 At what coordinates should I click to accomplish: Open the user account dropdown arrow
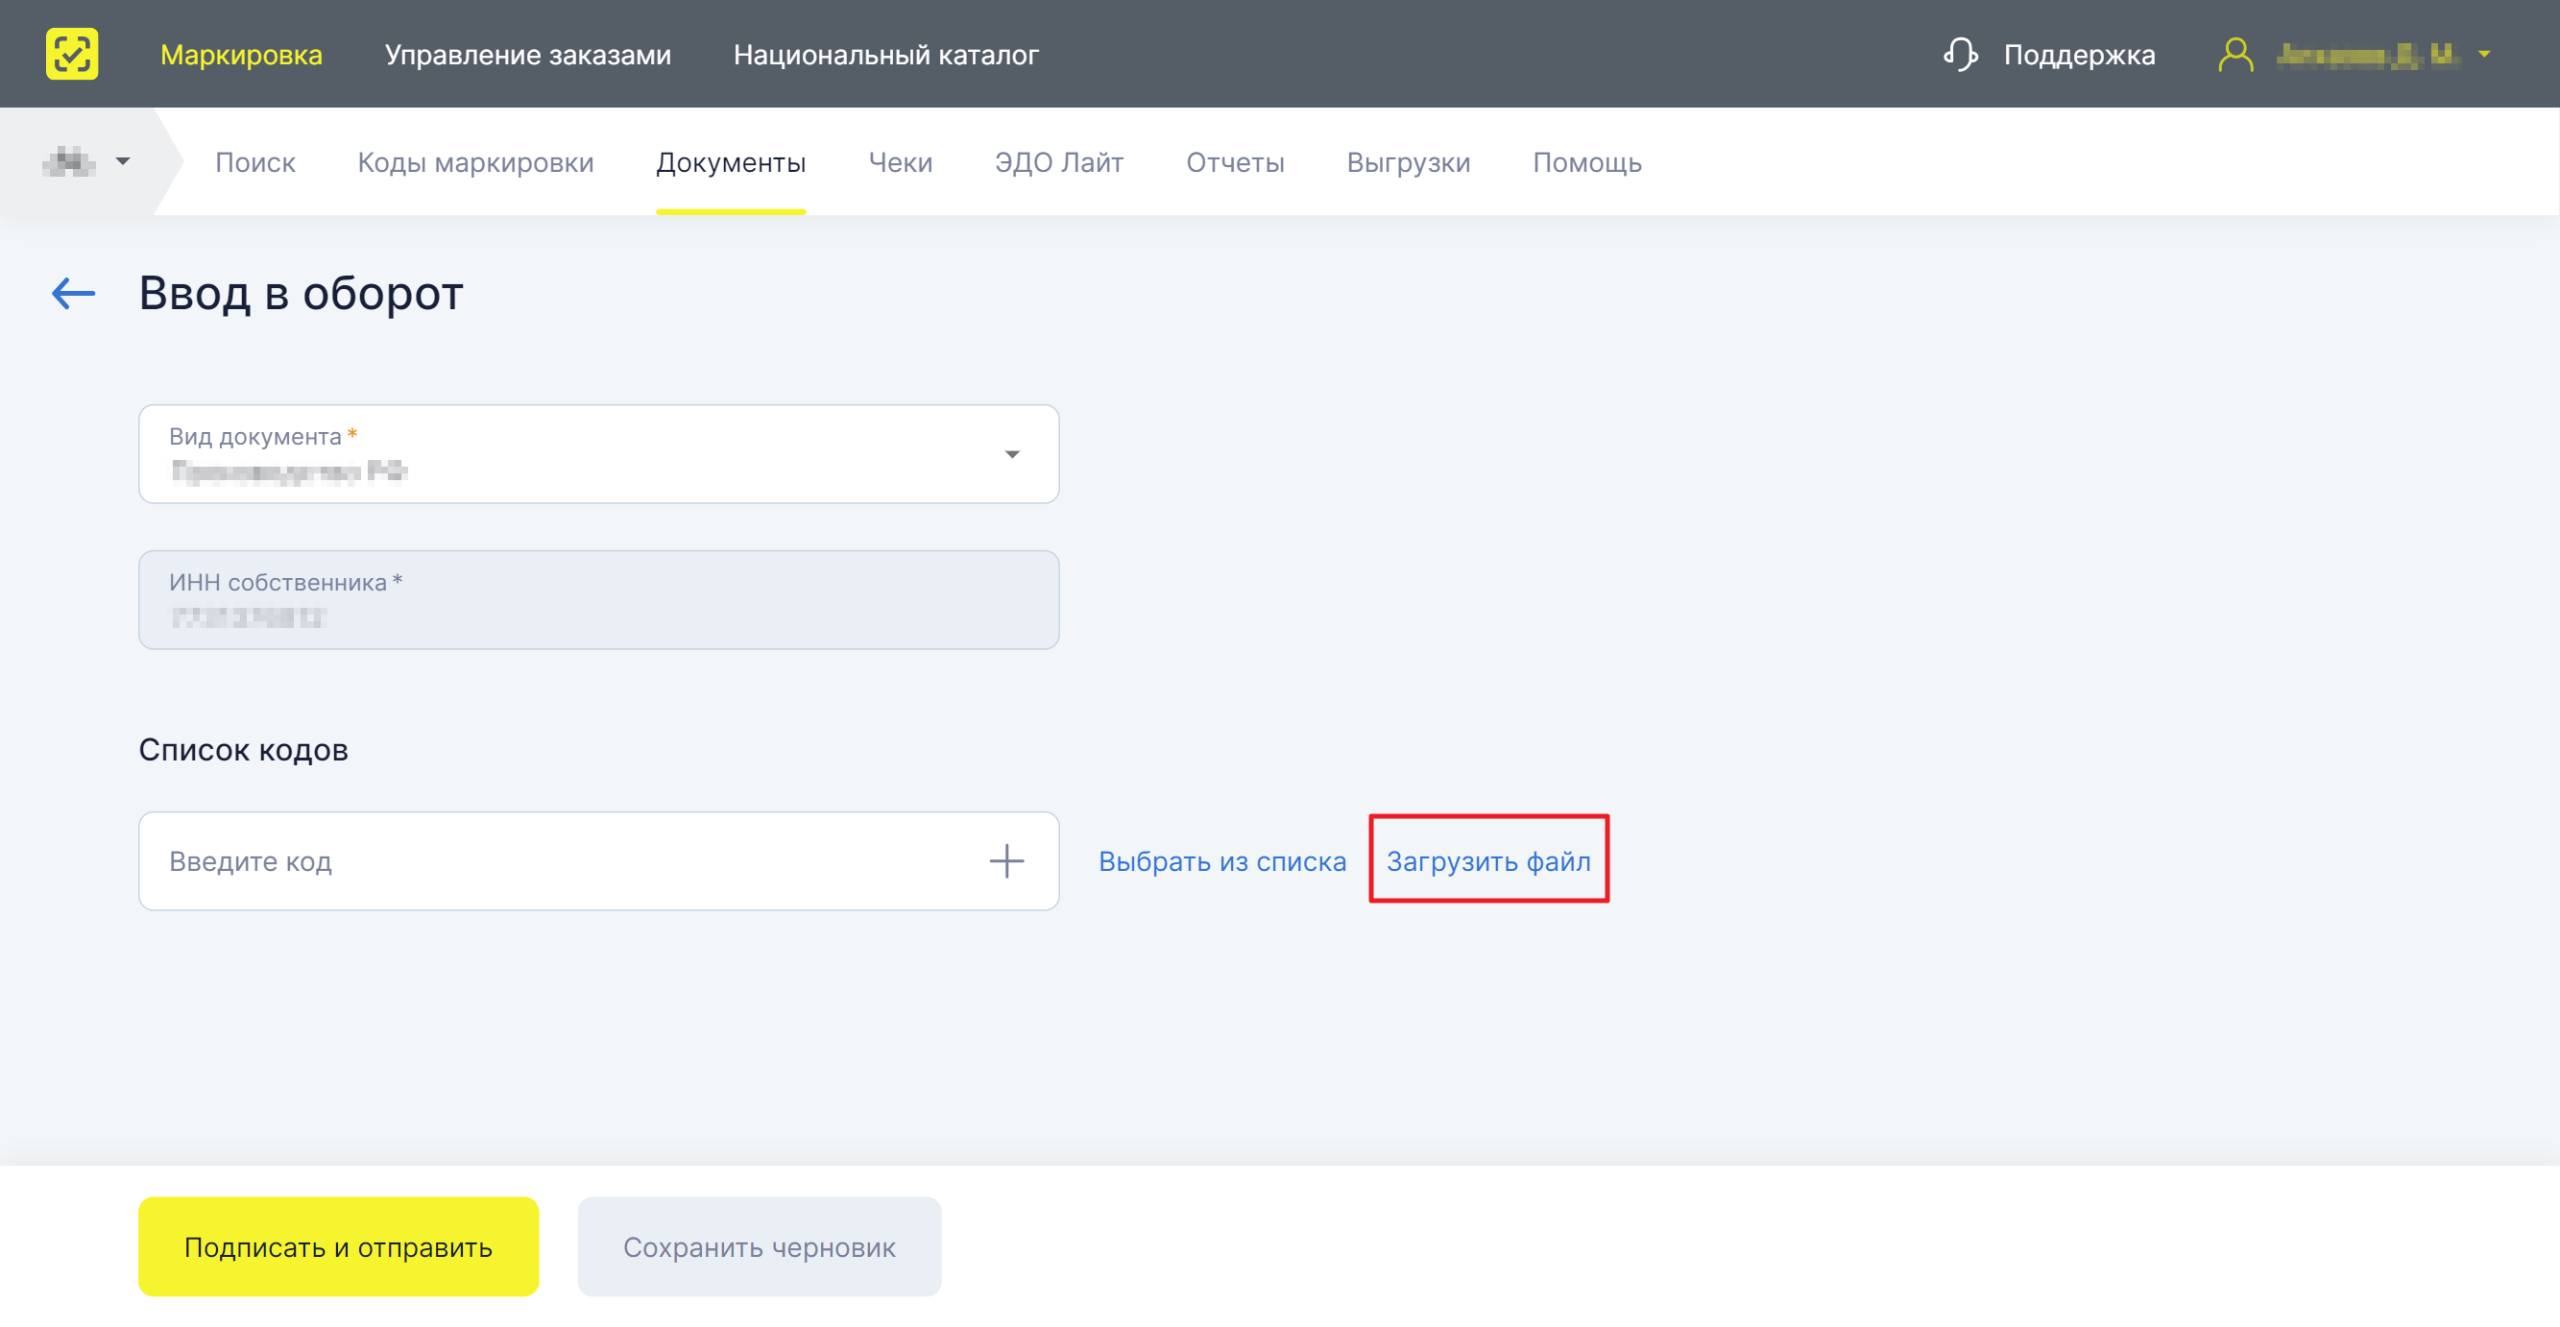[2484, 55]
